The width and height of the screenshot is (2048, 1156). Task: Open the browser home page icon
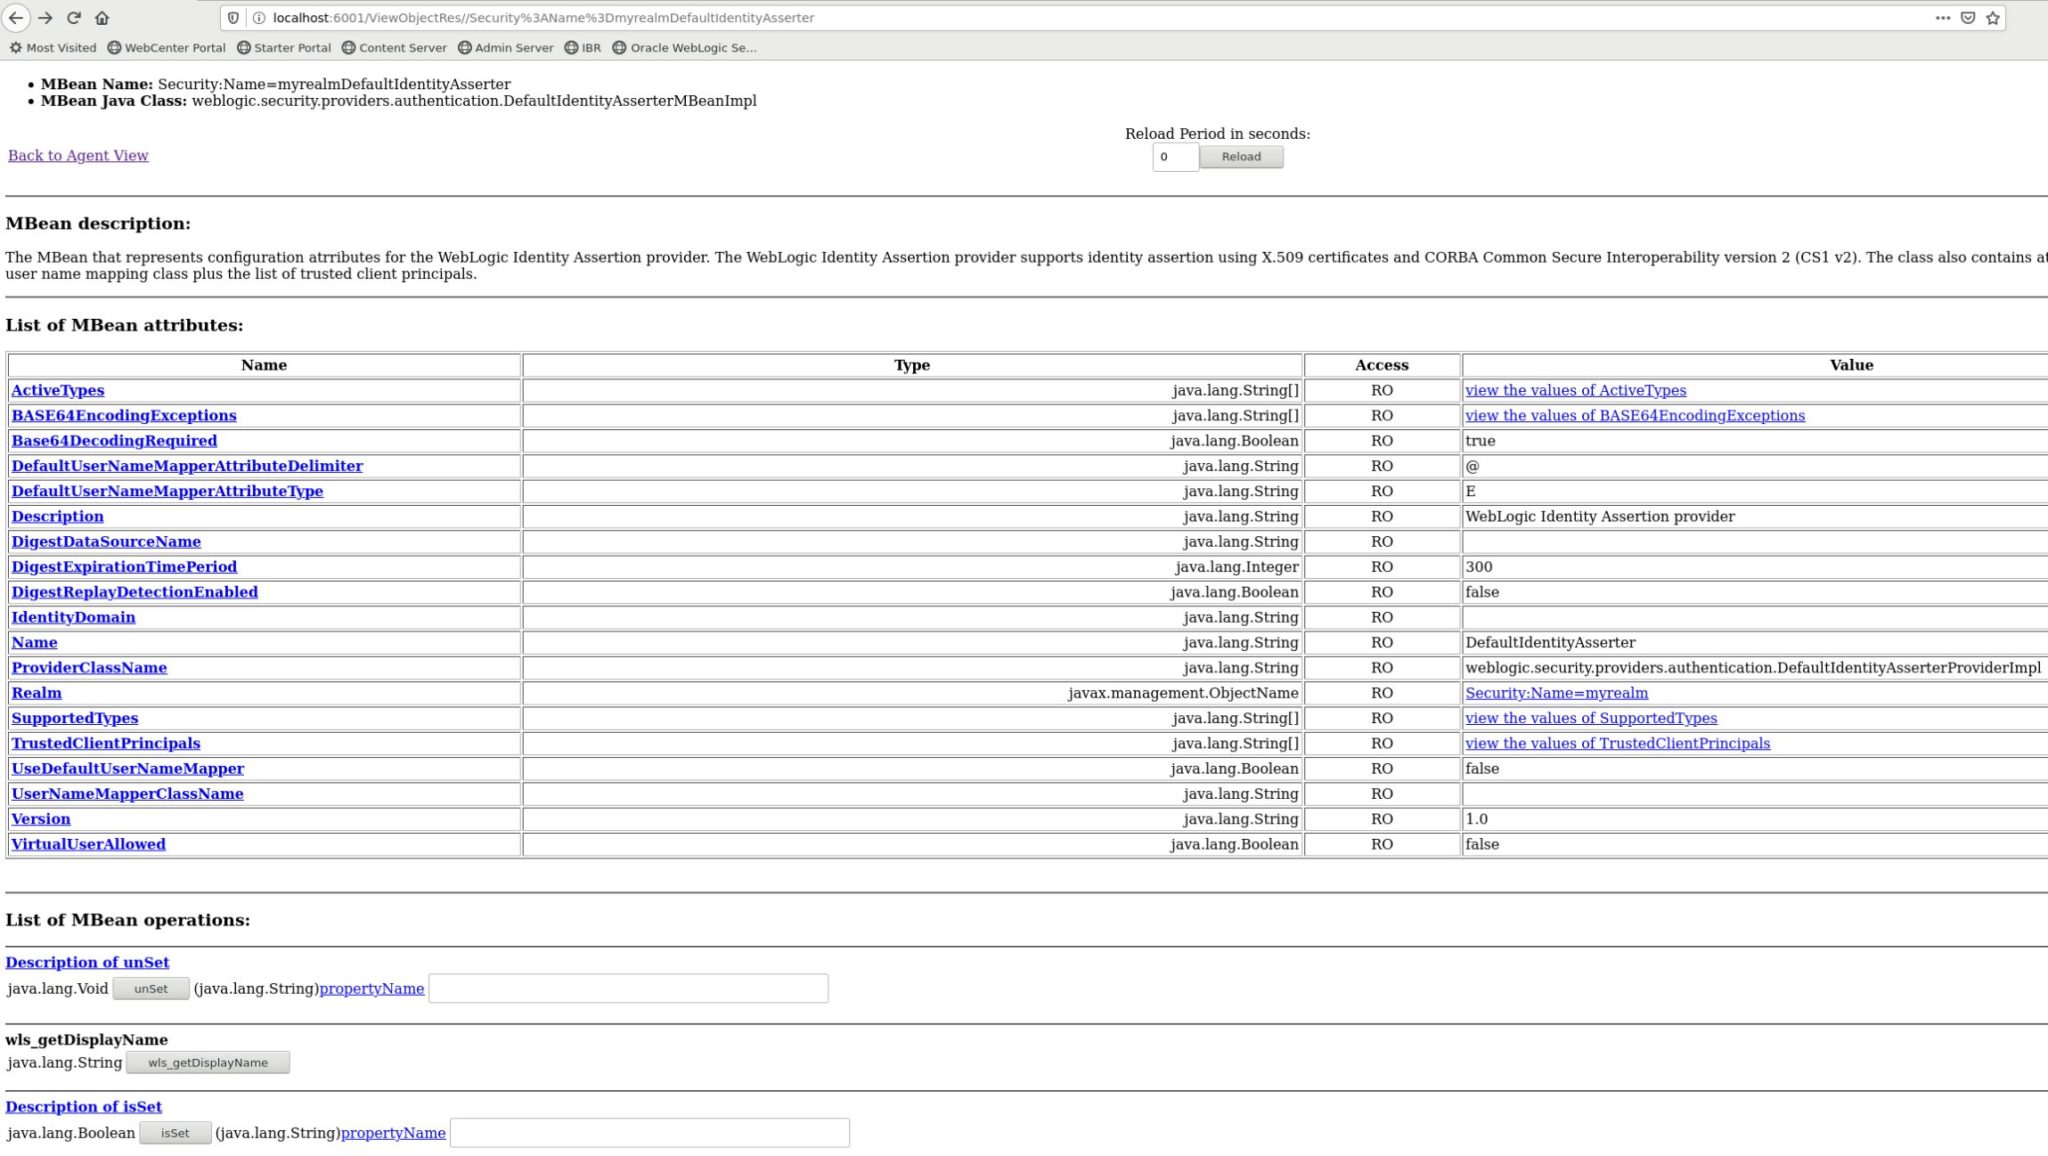[x=102, y=18]
